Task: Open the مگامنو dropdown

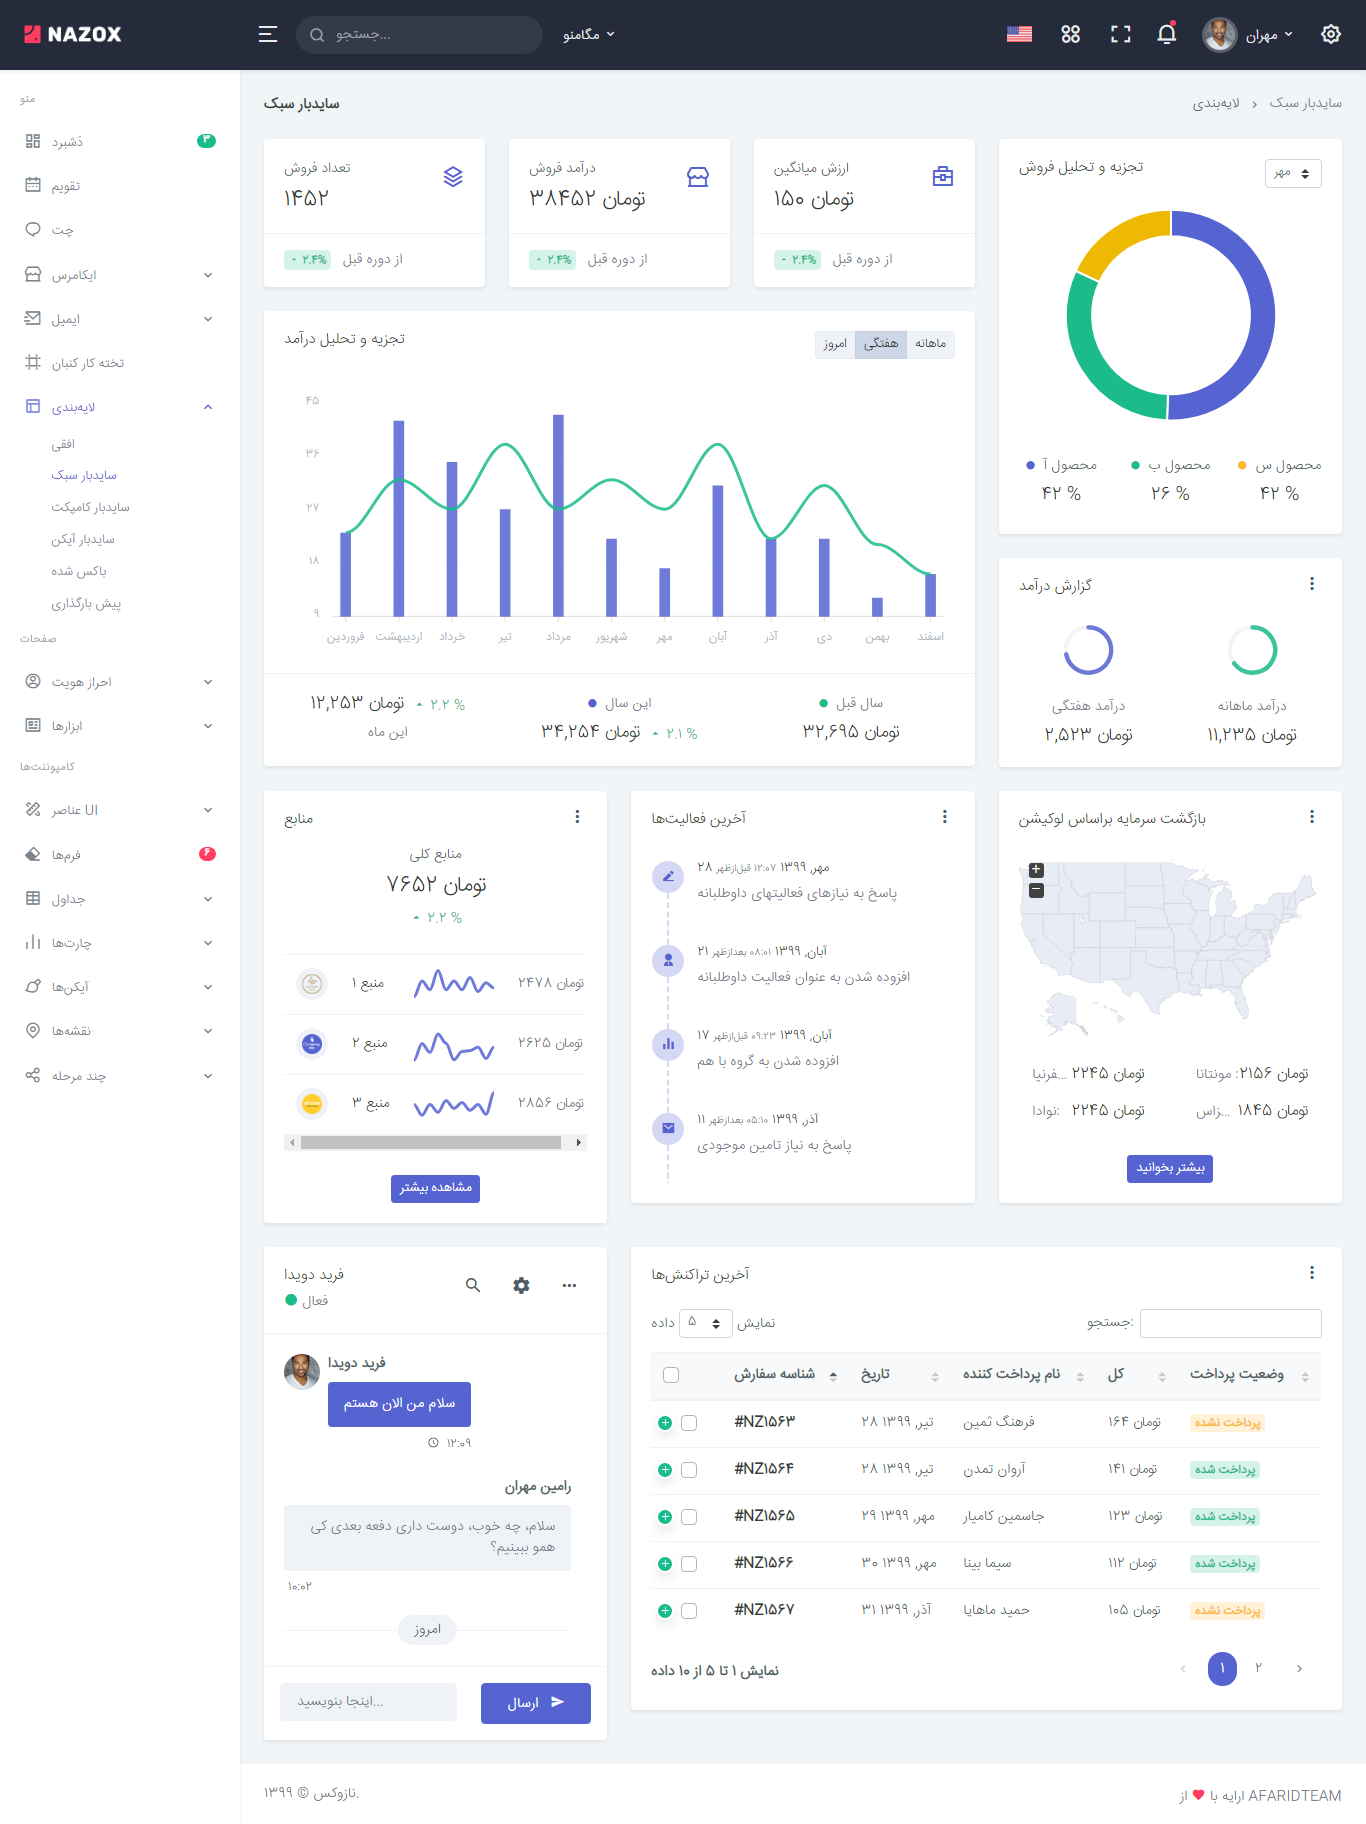Action: pos(588,35)
